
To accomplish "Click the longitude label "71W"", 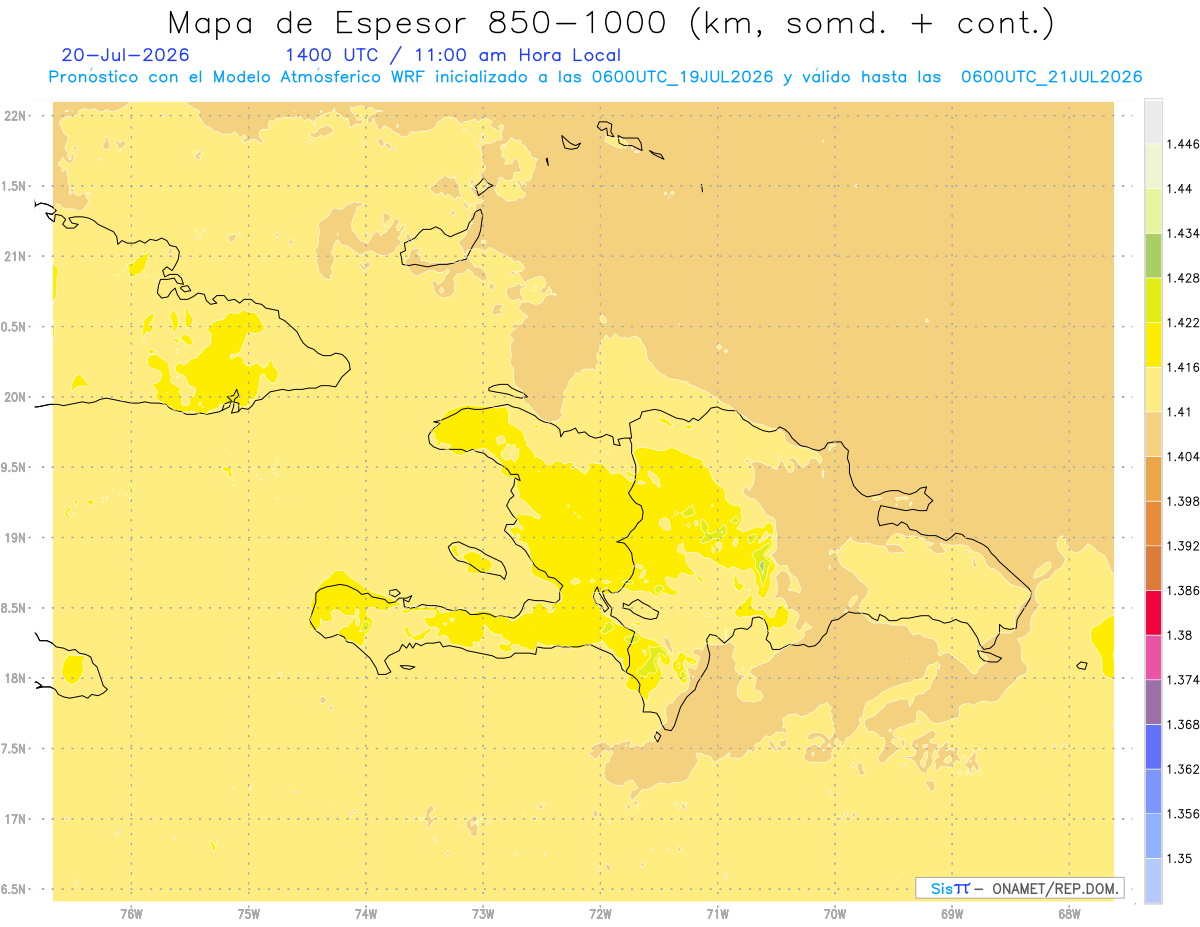I will [x=717, y=914].
